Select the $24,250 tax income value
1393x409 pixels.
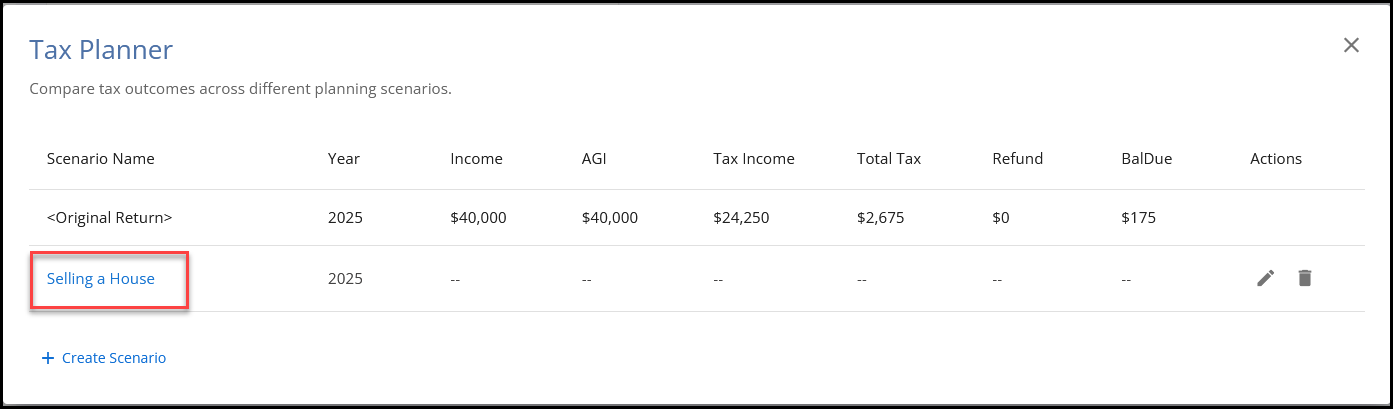(741, 217)
